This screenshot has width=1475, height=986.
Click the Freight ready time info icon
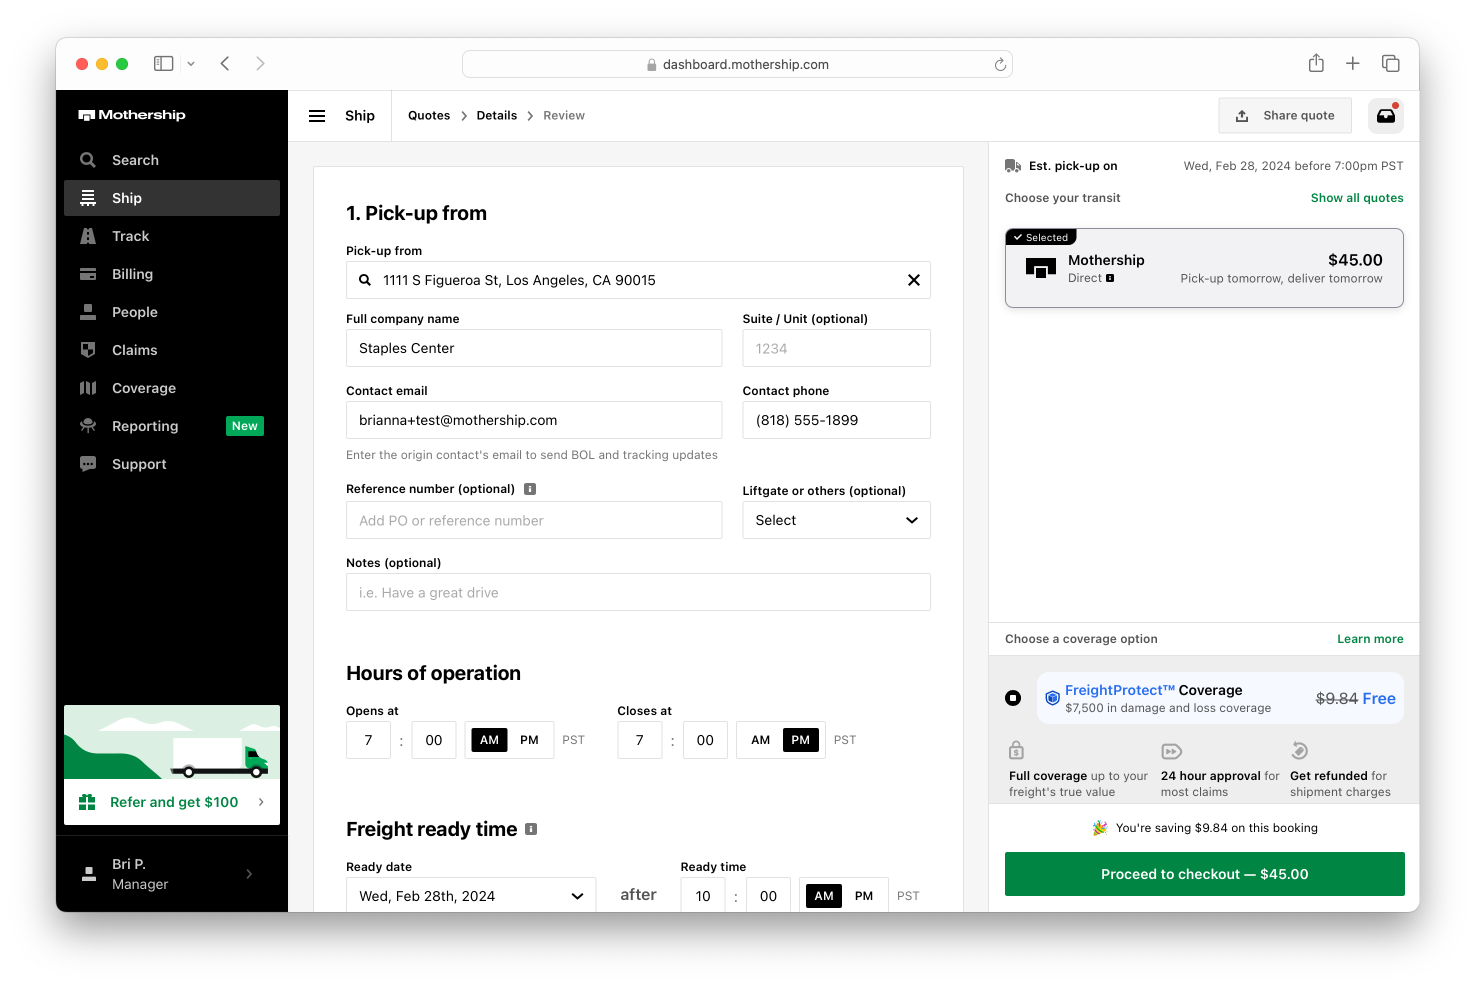click(531, 829)
